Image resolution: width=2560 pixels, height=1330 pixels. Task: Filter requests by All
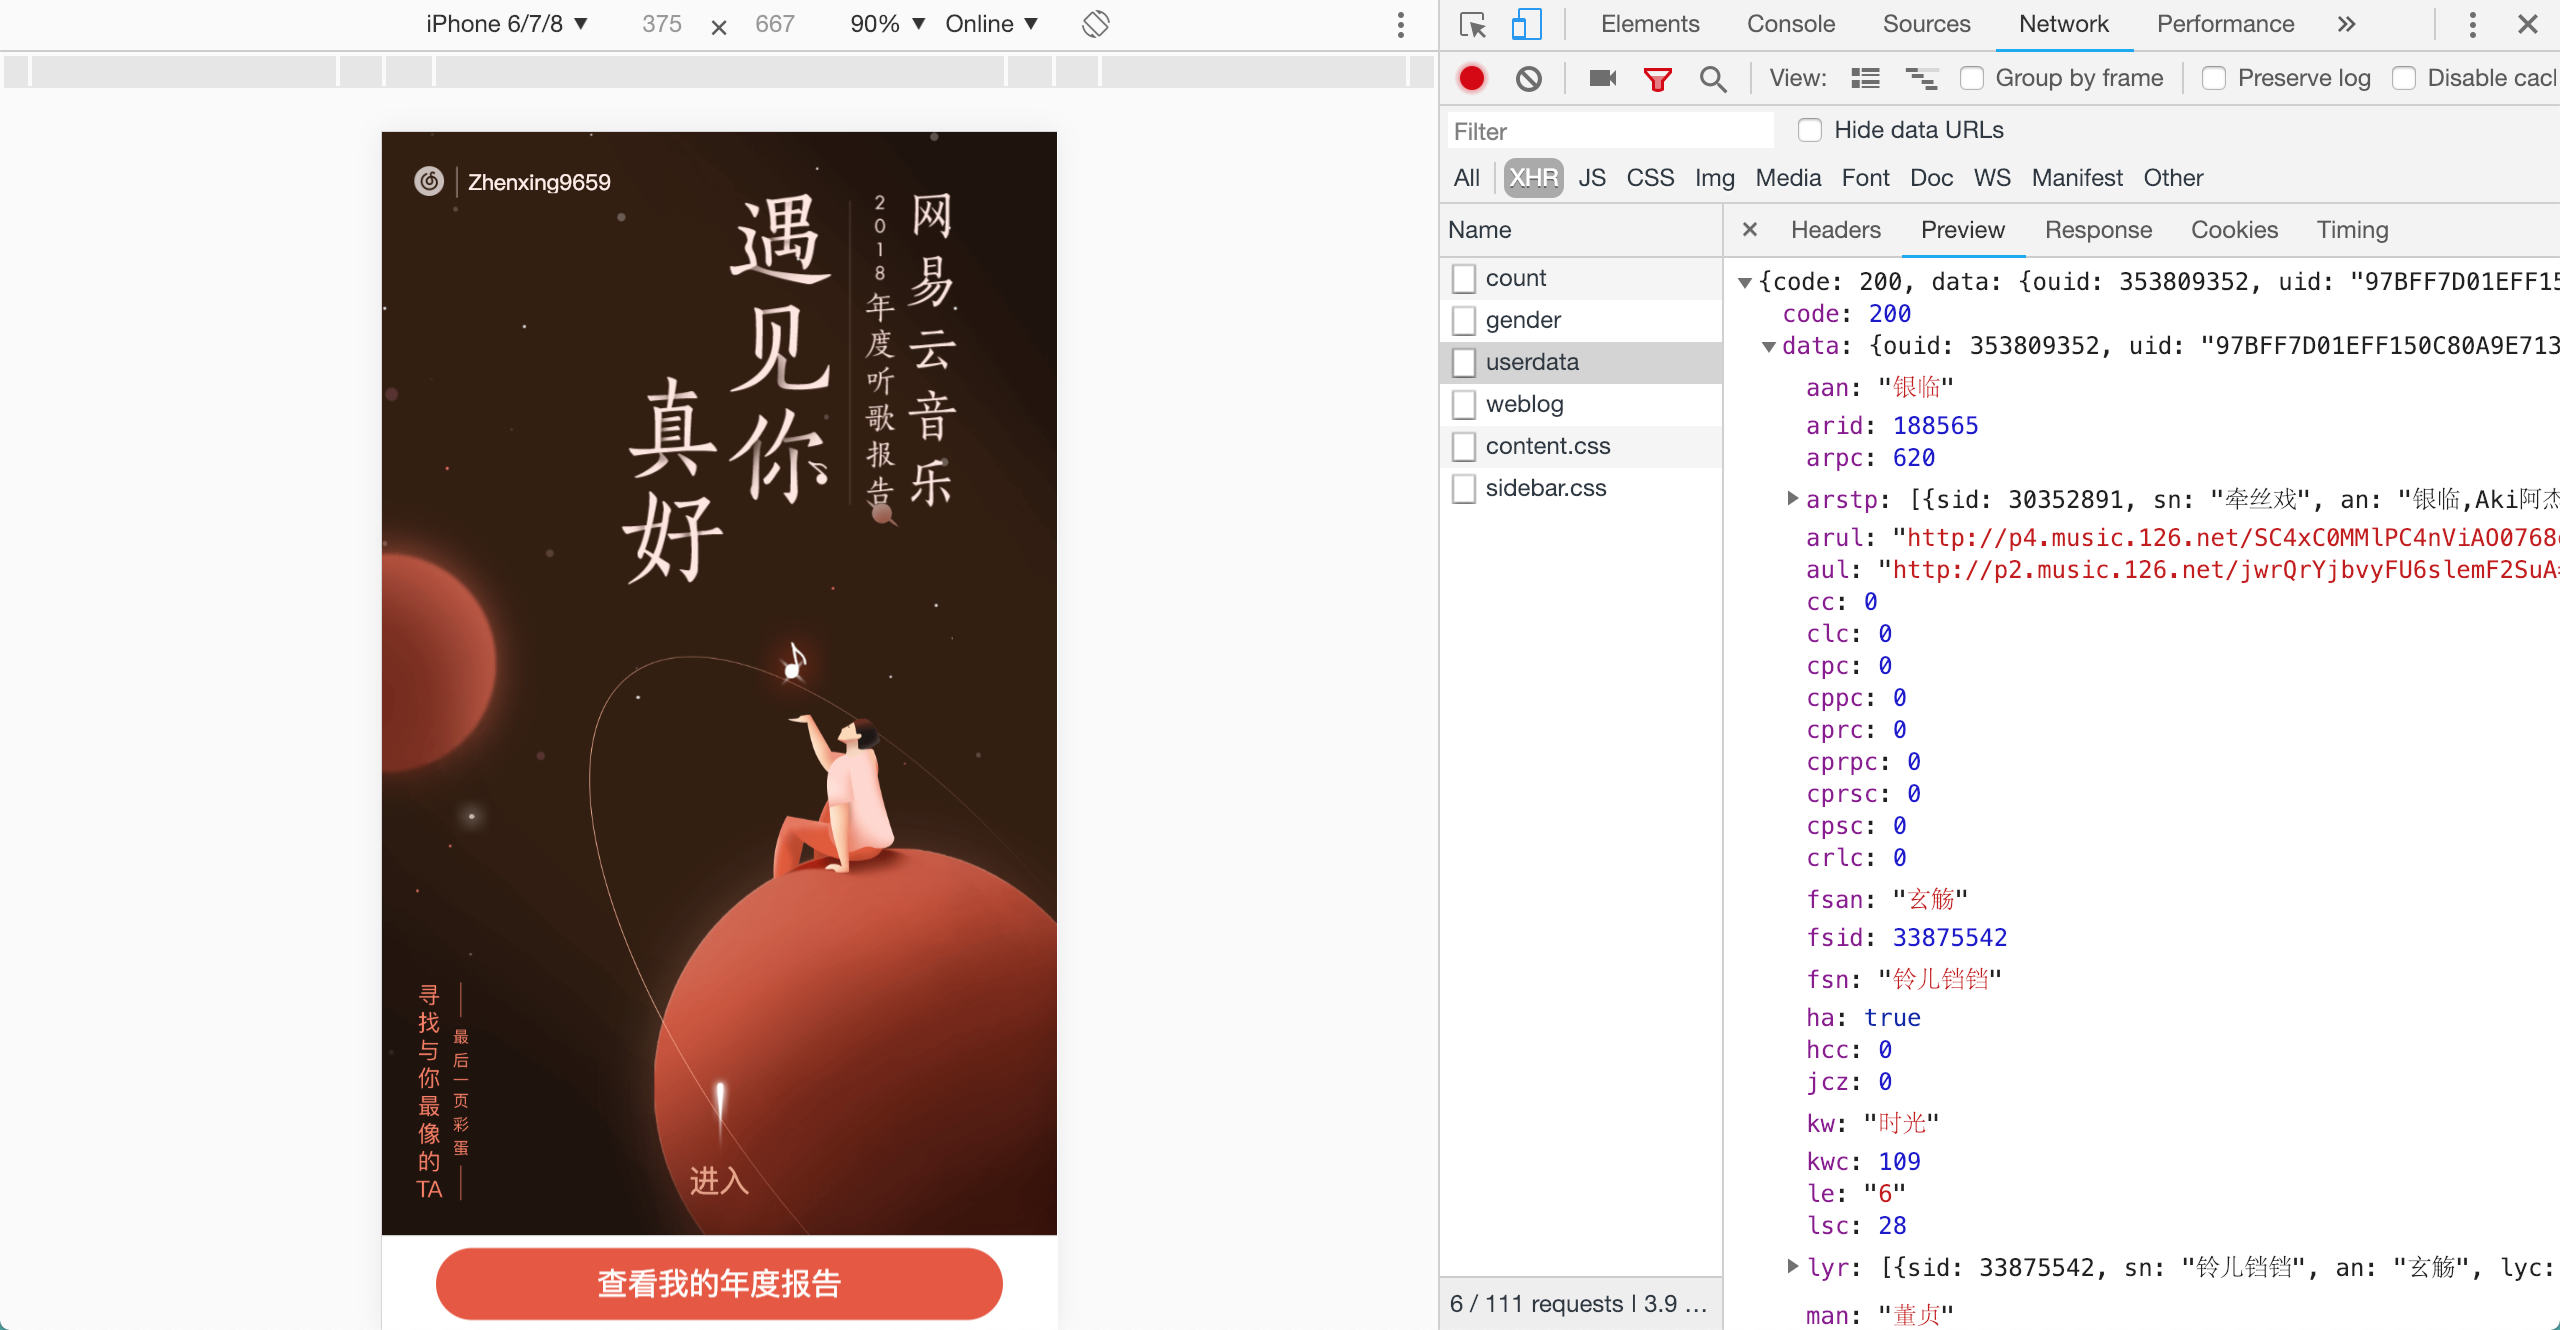pyautogui.click(x=1466, y=178)
